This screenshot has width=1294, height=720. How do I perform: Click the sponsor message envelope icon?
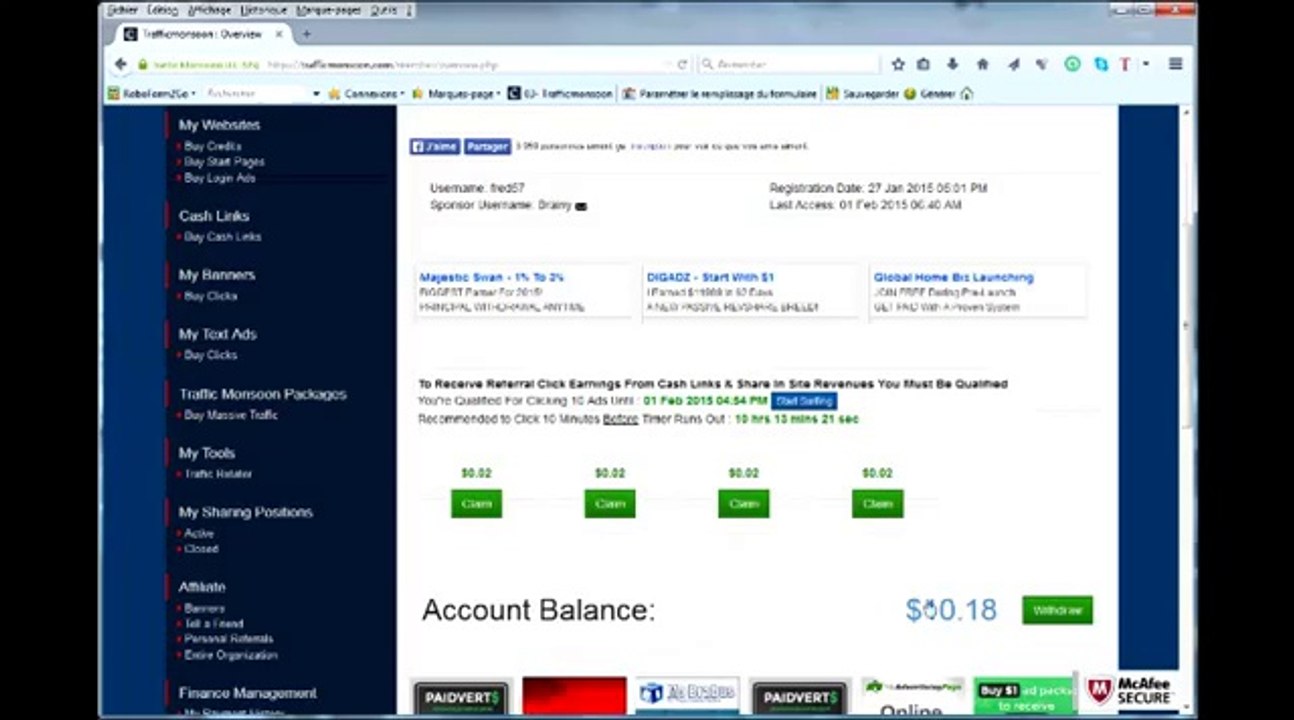pyautogui.click(x=582, y=206)
